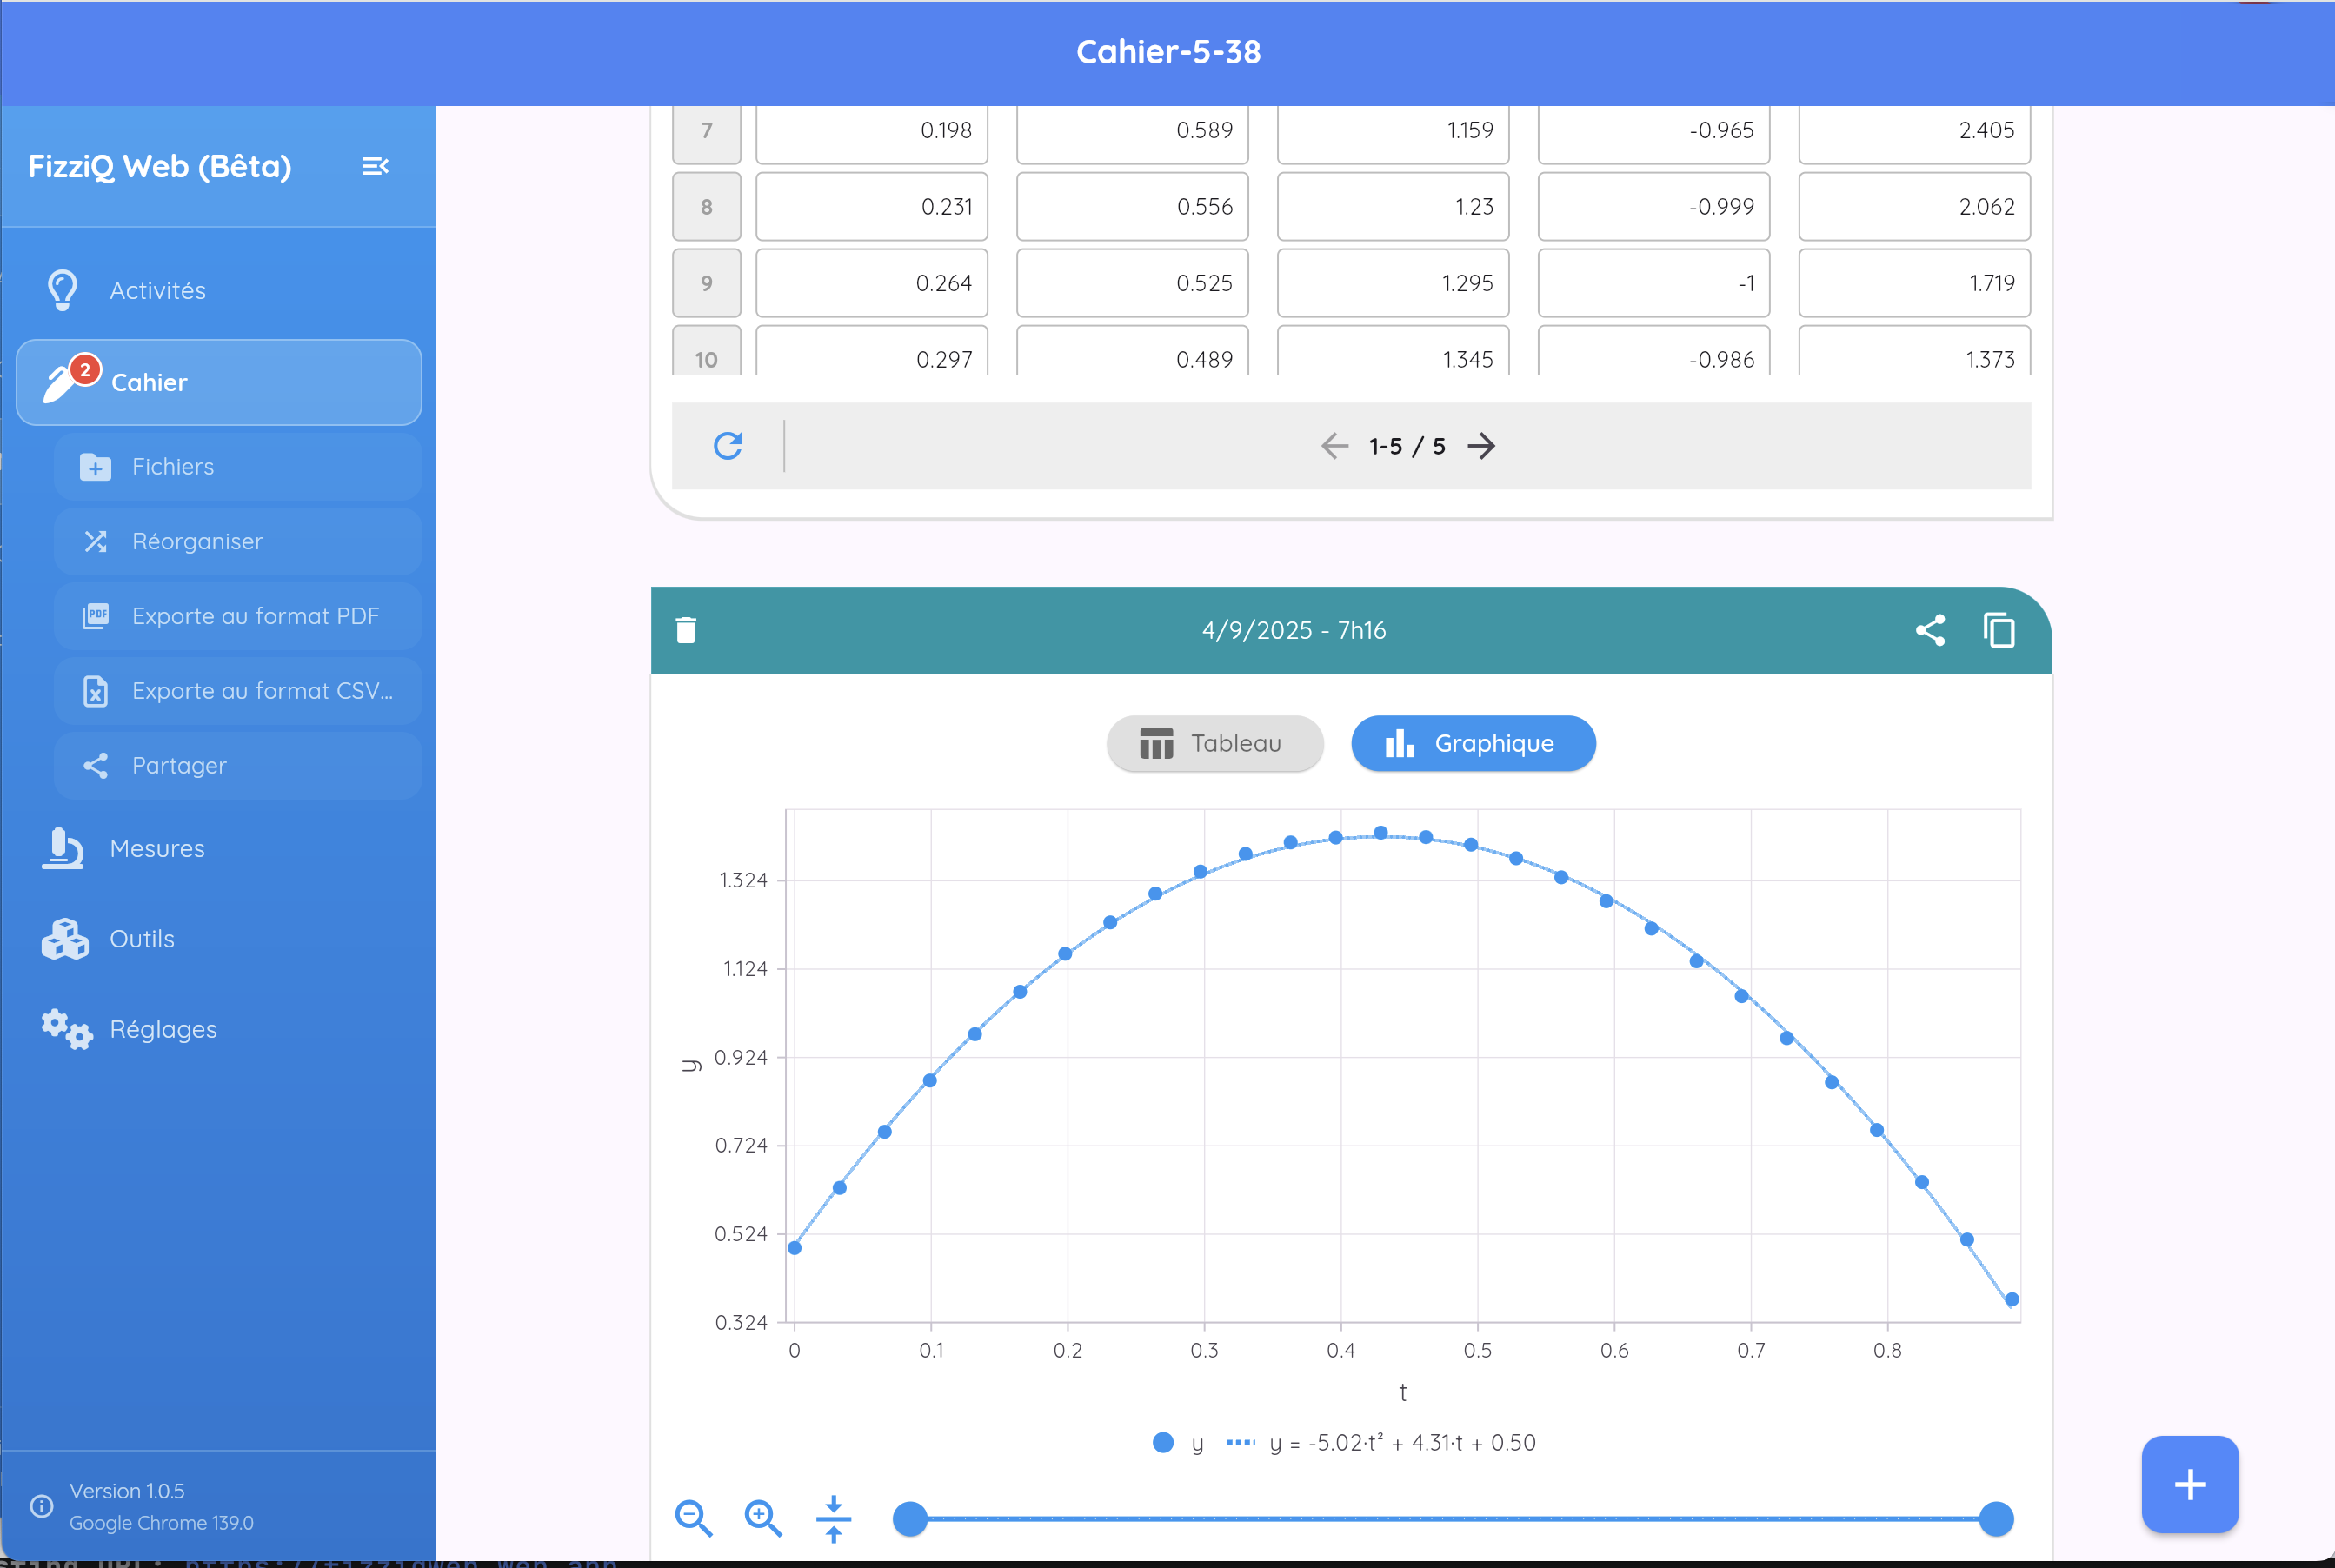Delete the 4/9/2025 graph card
Image resolution: width=2335 pixels, height=1568 pixels.
(x=686, y=630)
